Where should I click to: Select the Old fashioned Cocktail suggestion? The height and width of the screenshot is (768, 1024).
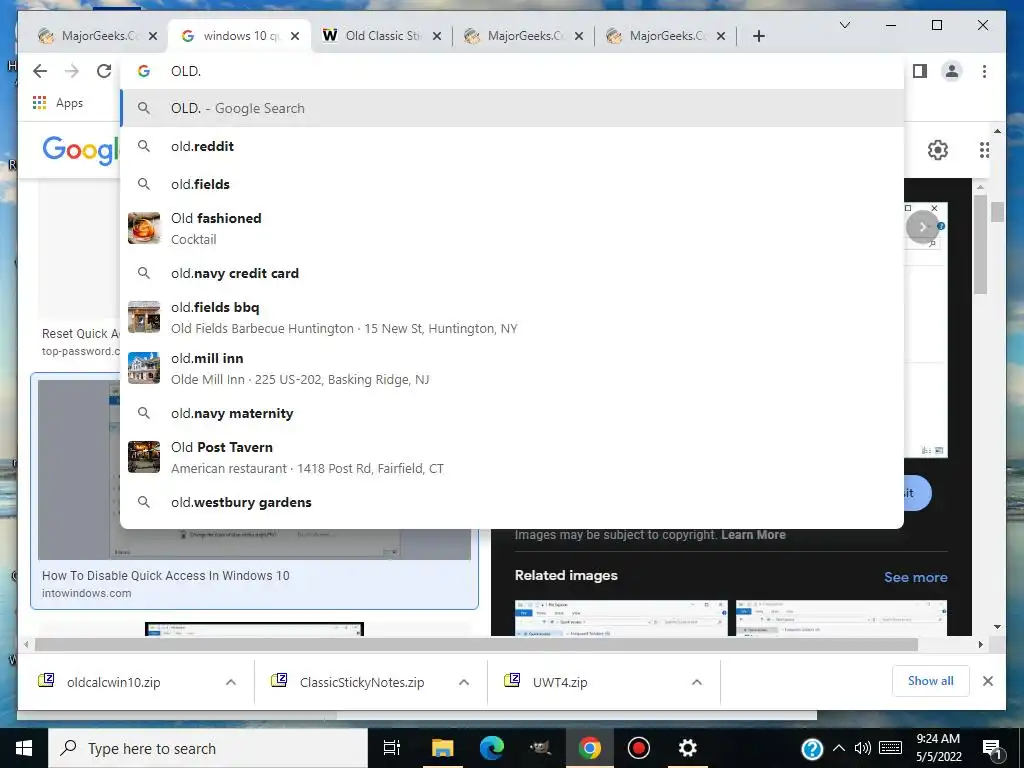512,229
